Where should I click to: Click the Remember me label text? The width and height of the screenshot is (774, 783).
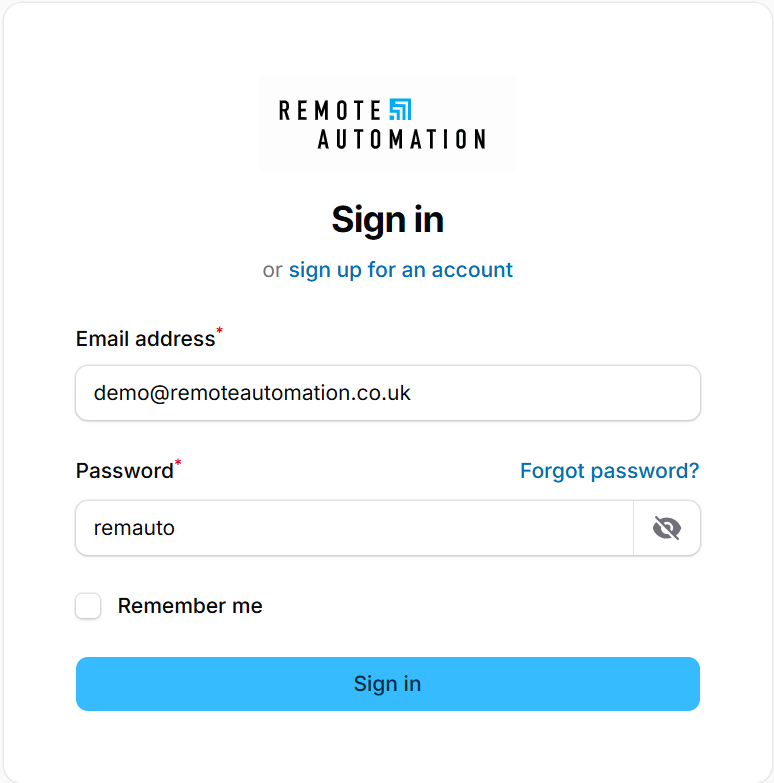pyautogui.click(x=190, y=606)
